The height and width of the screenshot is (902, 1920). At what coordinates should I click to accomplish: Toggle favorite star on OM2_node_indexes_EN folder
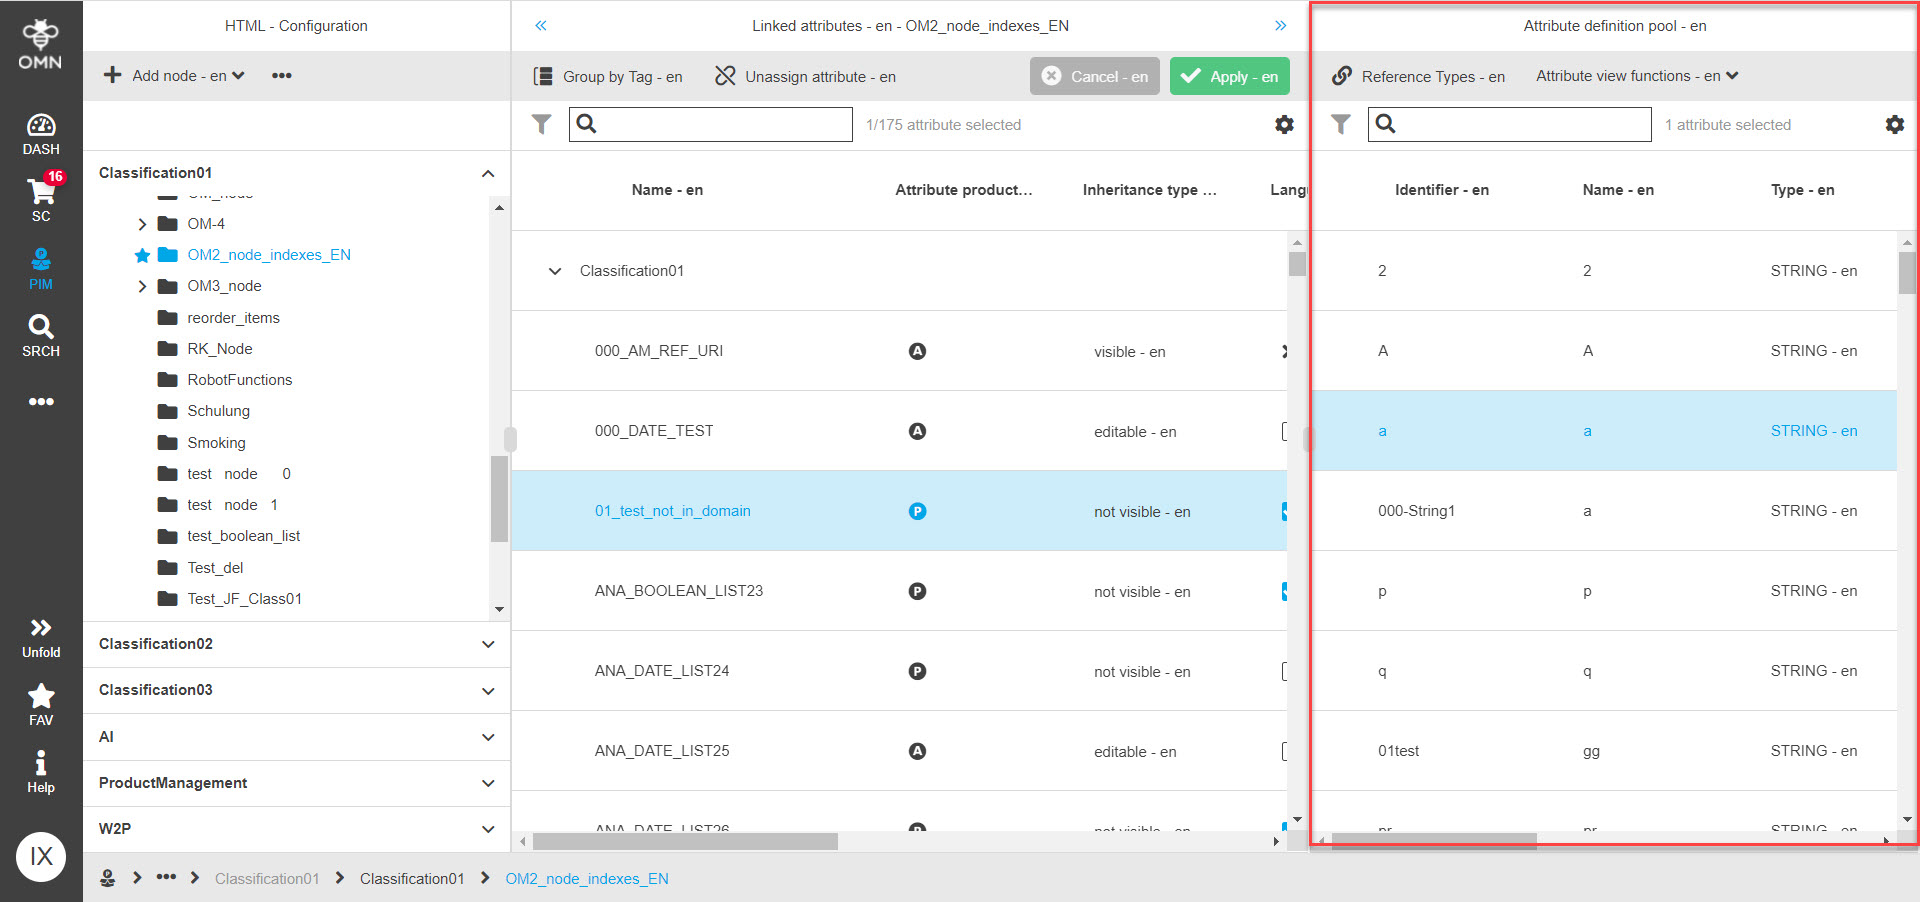tap(142, 255)
